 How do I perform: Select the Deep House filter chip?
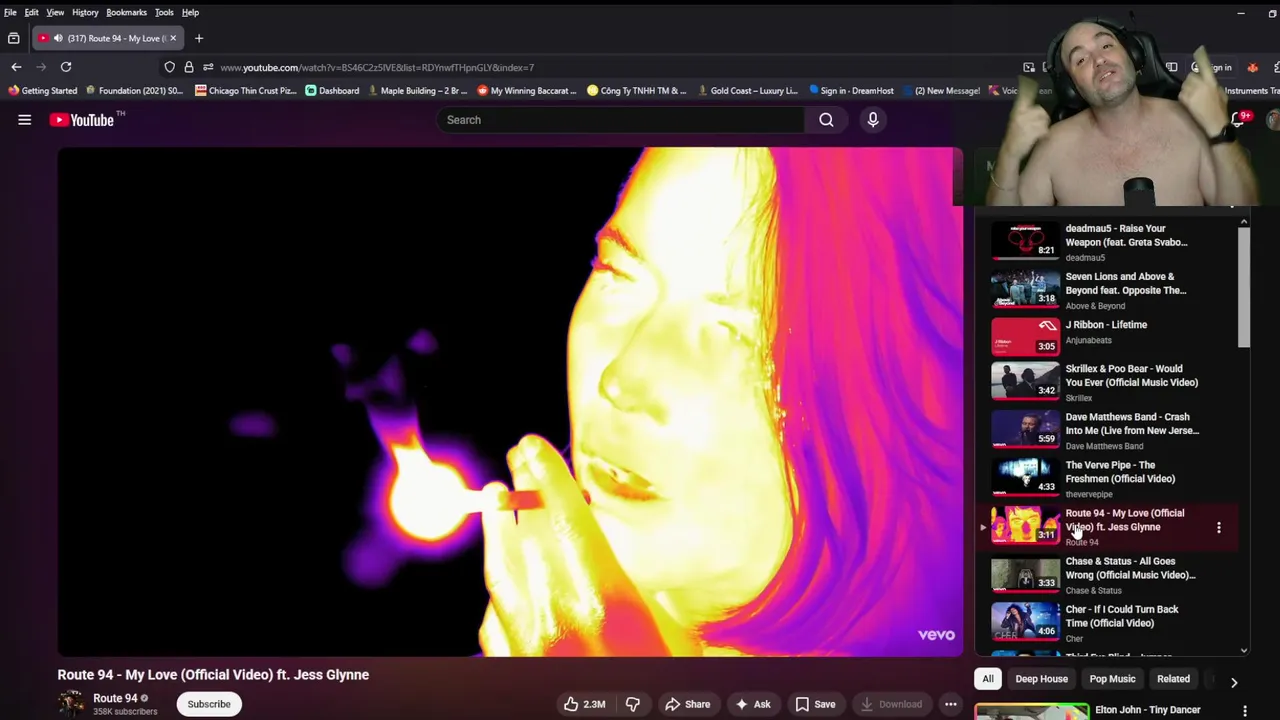click(1041, 679)
